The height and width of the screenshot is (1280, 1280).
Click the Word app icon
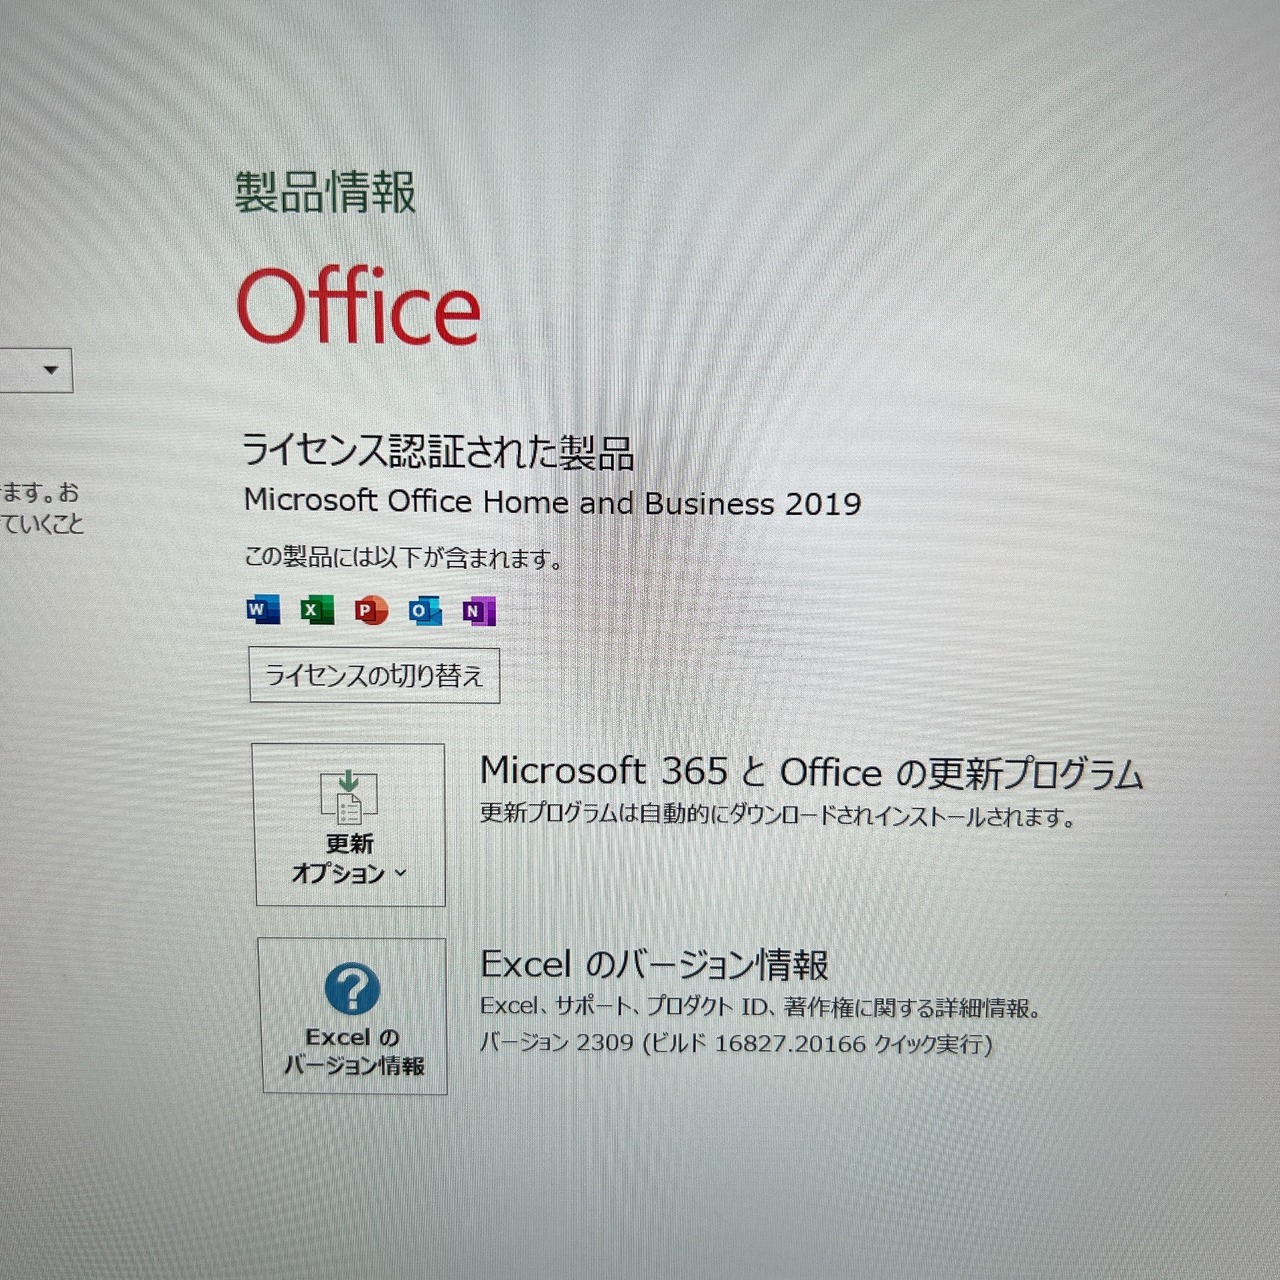tap(263, 609)
